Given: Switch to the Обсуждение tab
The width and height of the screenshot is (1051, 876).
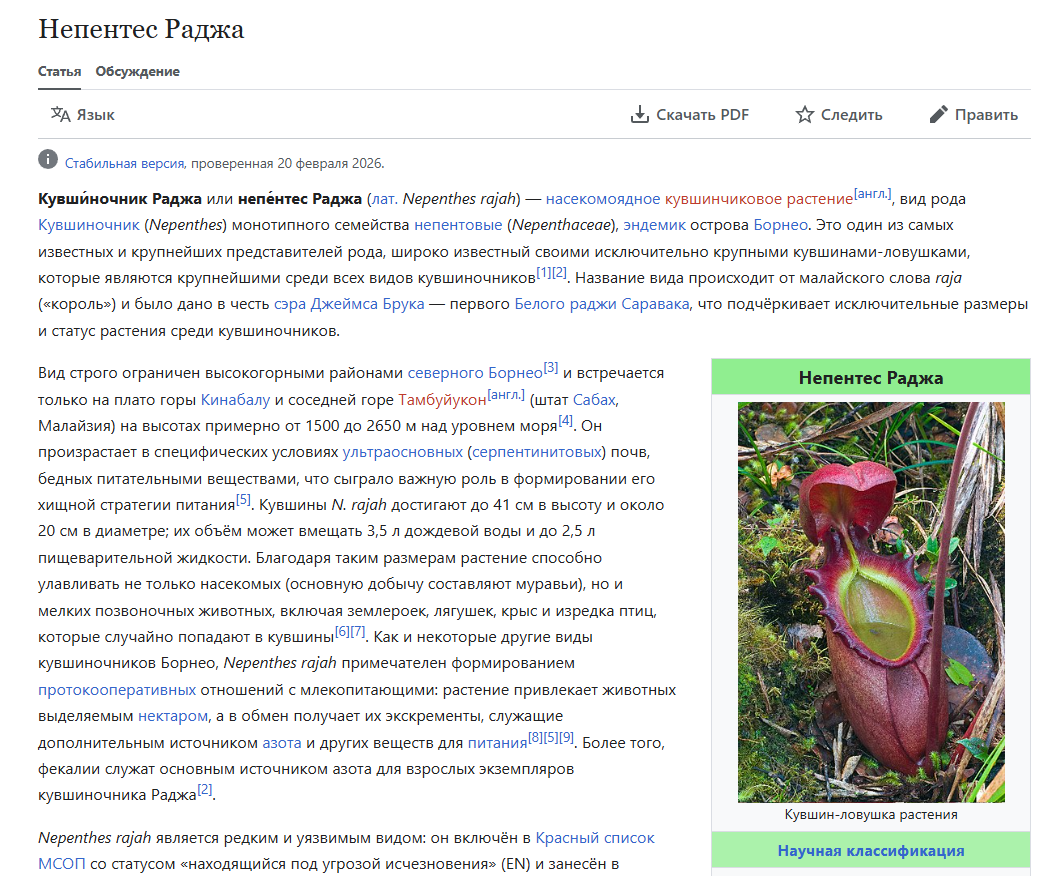Looking at the screenshot, I should pos(137,72).
